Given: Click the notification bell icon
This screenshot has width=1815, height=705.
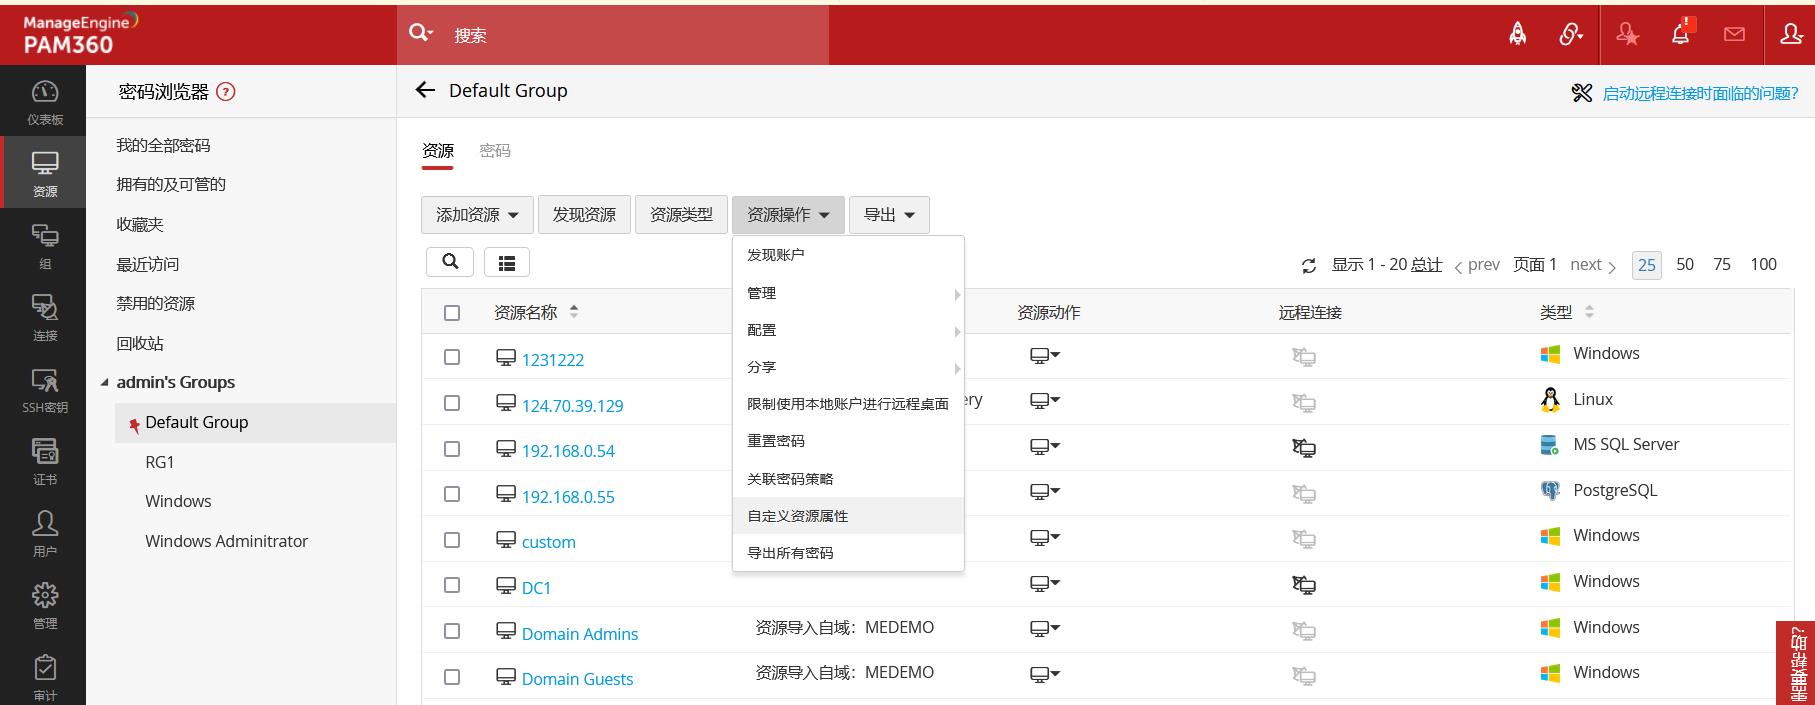Looking at the screenshot, I should point(1681,34).
